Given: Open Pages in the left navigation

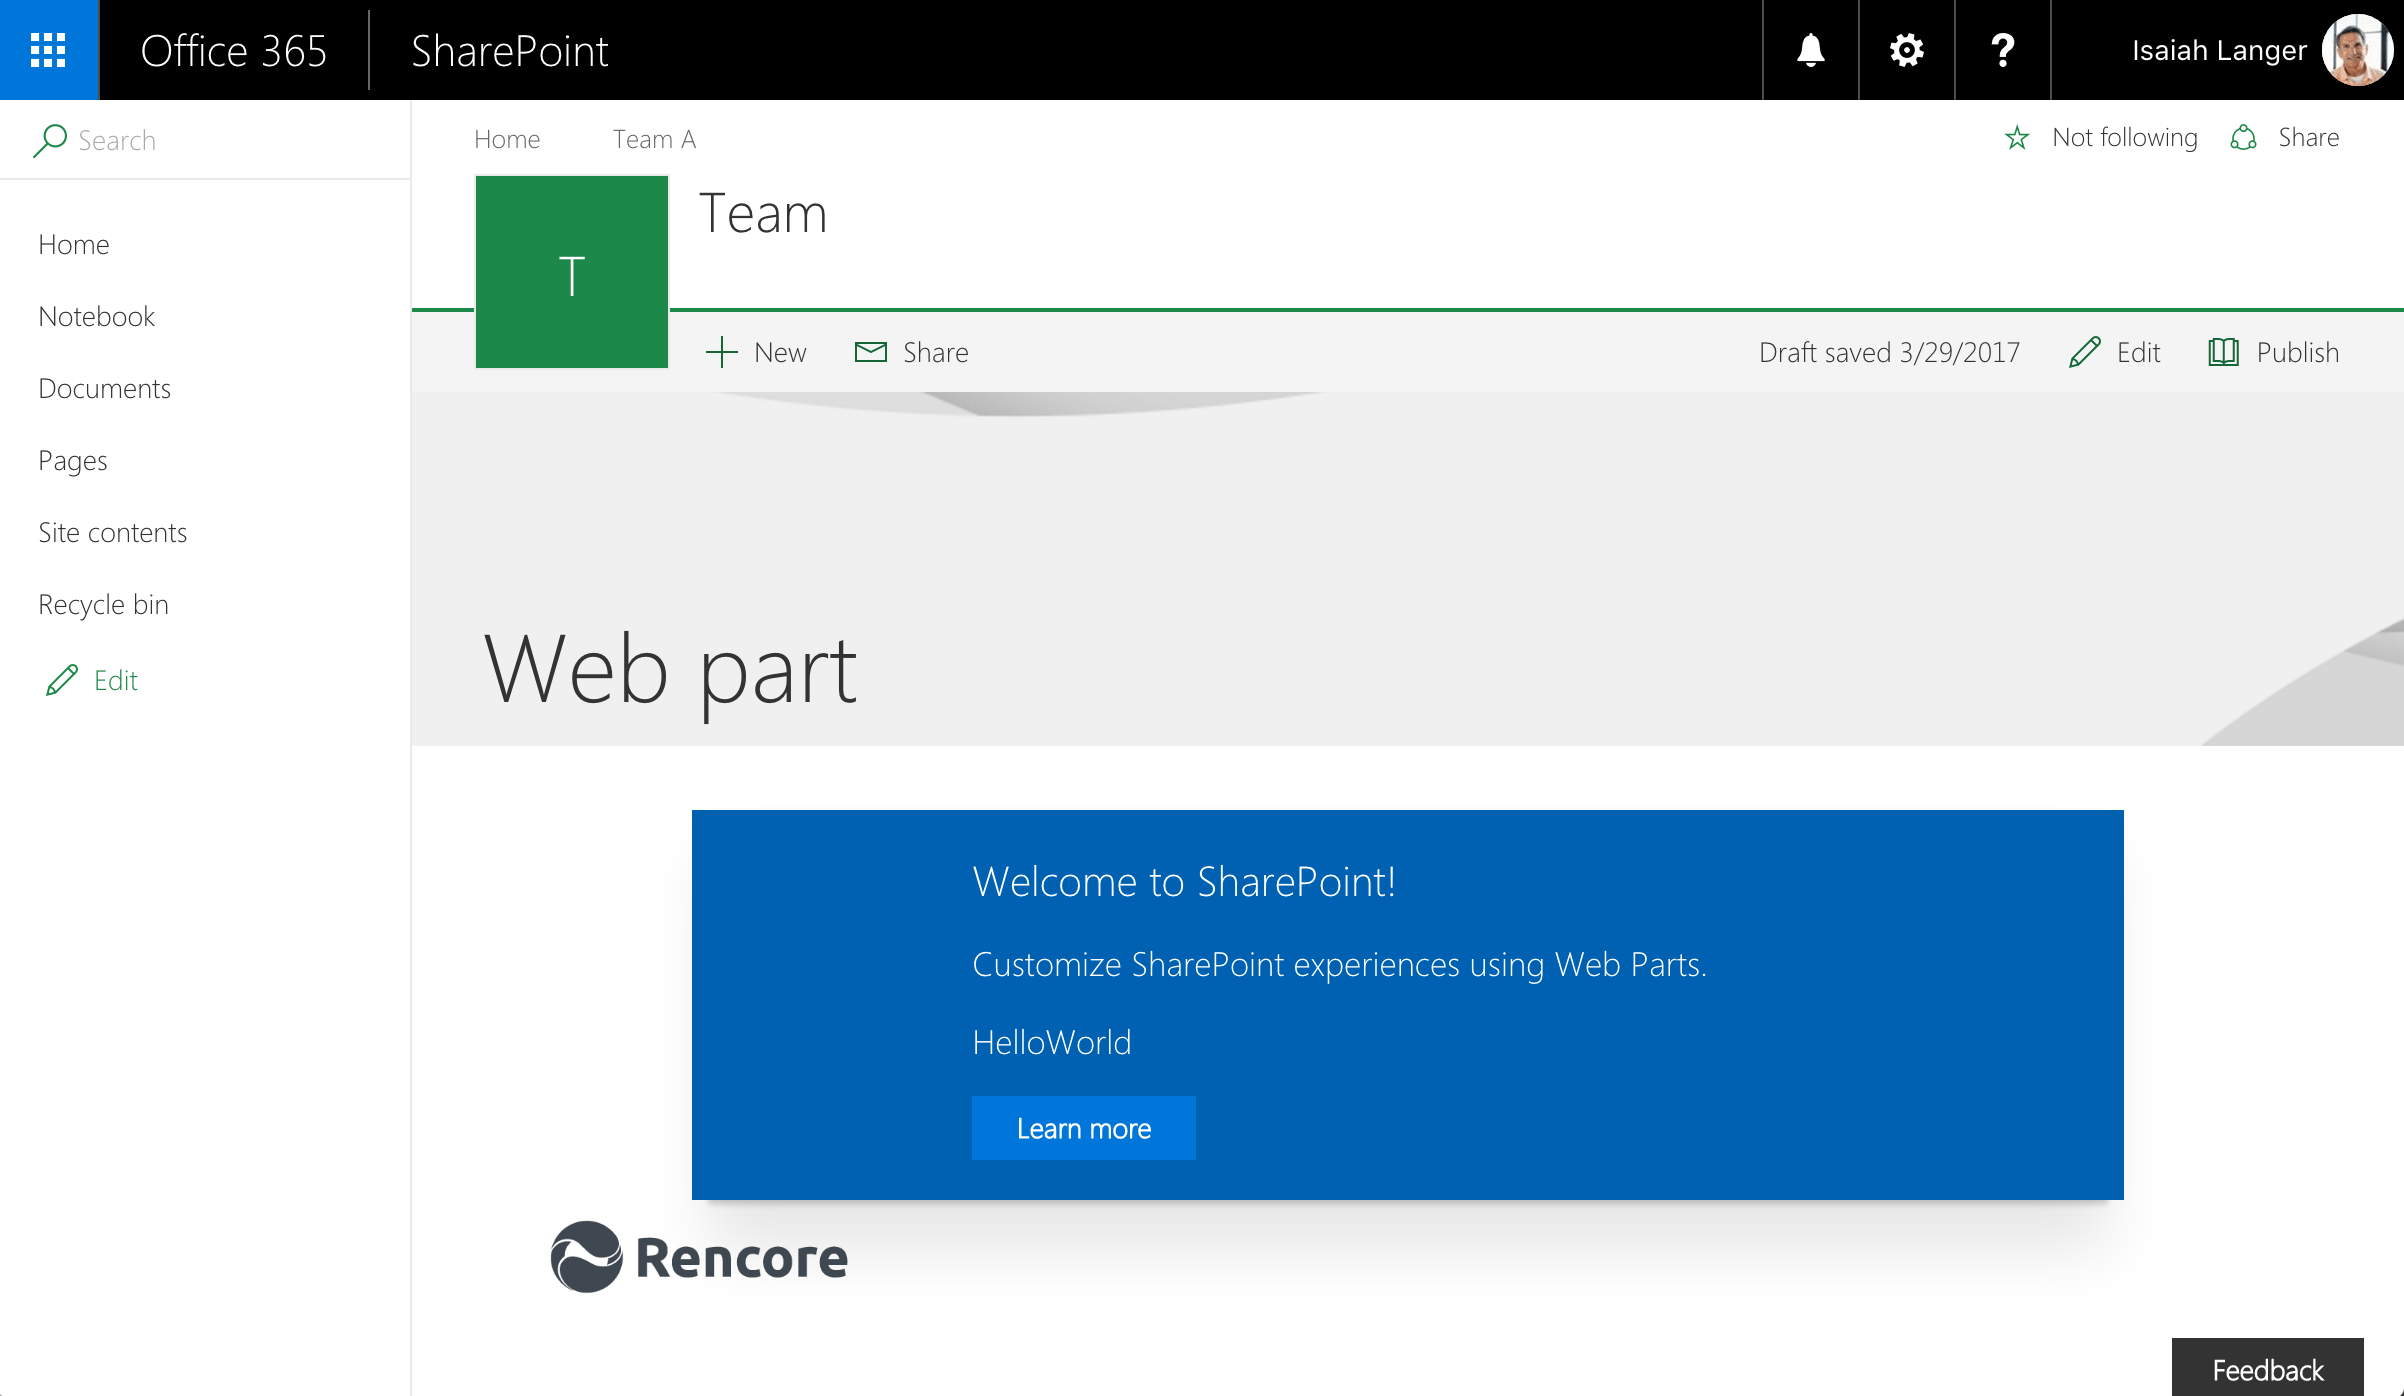Looking at the screenshot, I should click(72, 461).
